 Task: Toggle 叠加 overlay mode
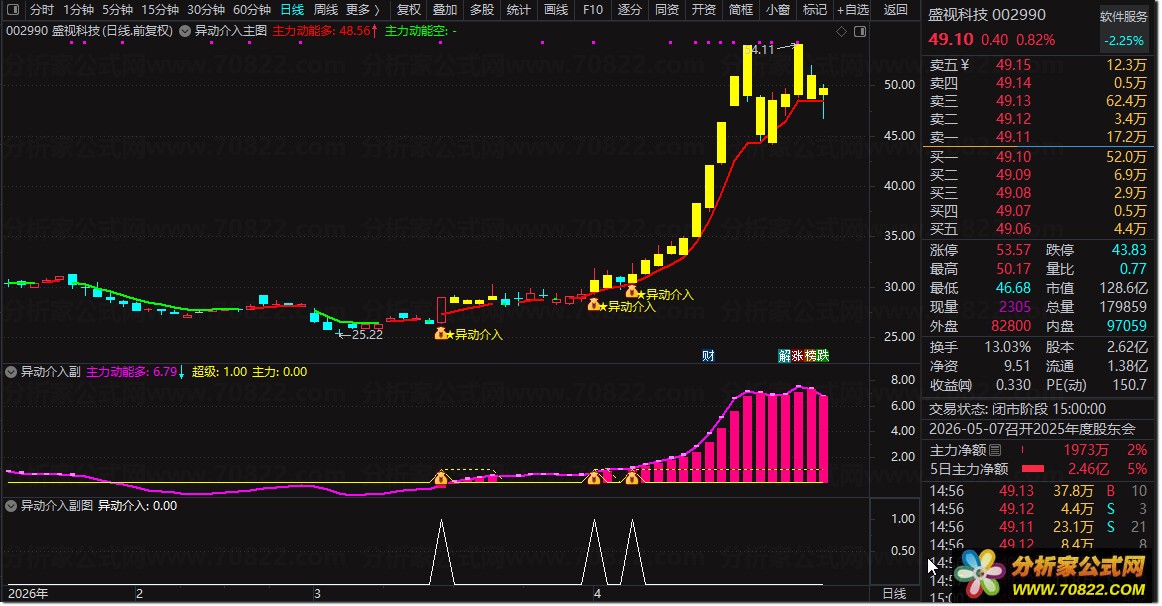tap(445, 10)
